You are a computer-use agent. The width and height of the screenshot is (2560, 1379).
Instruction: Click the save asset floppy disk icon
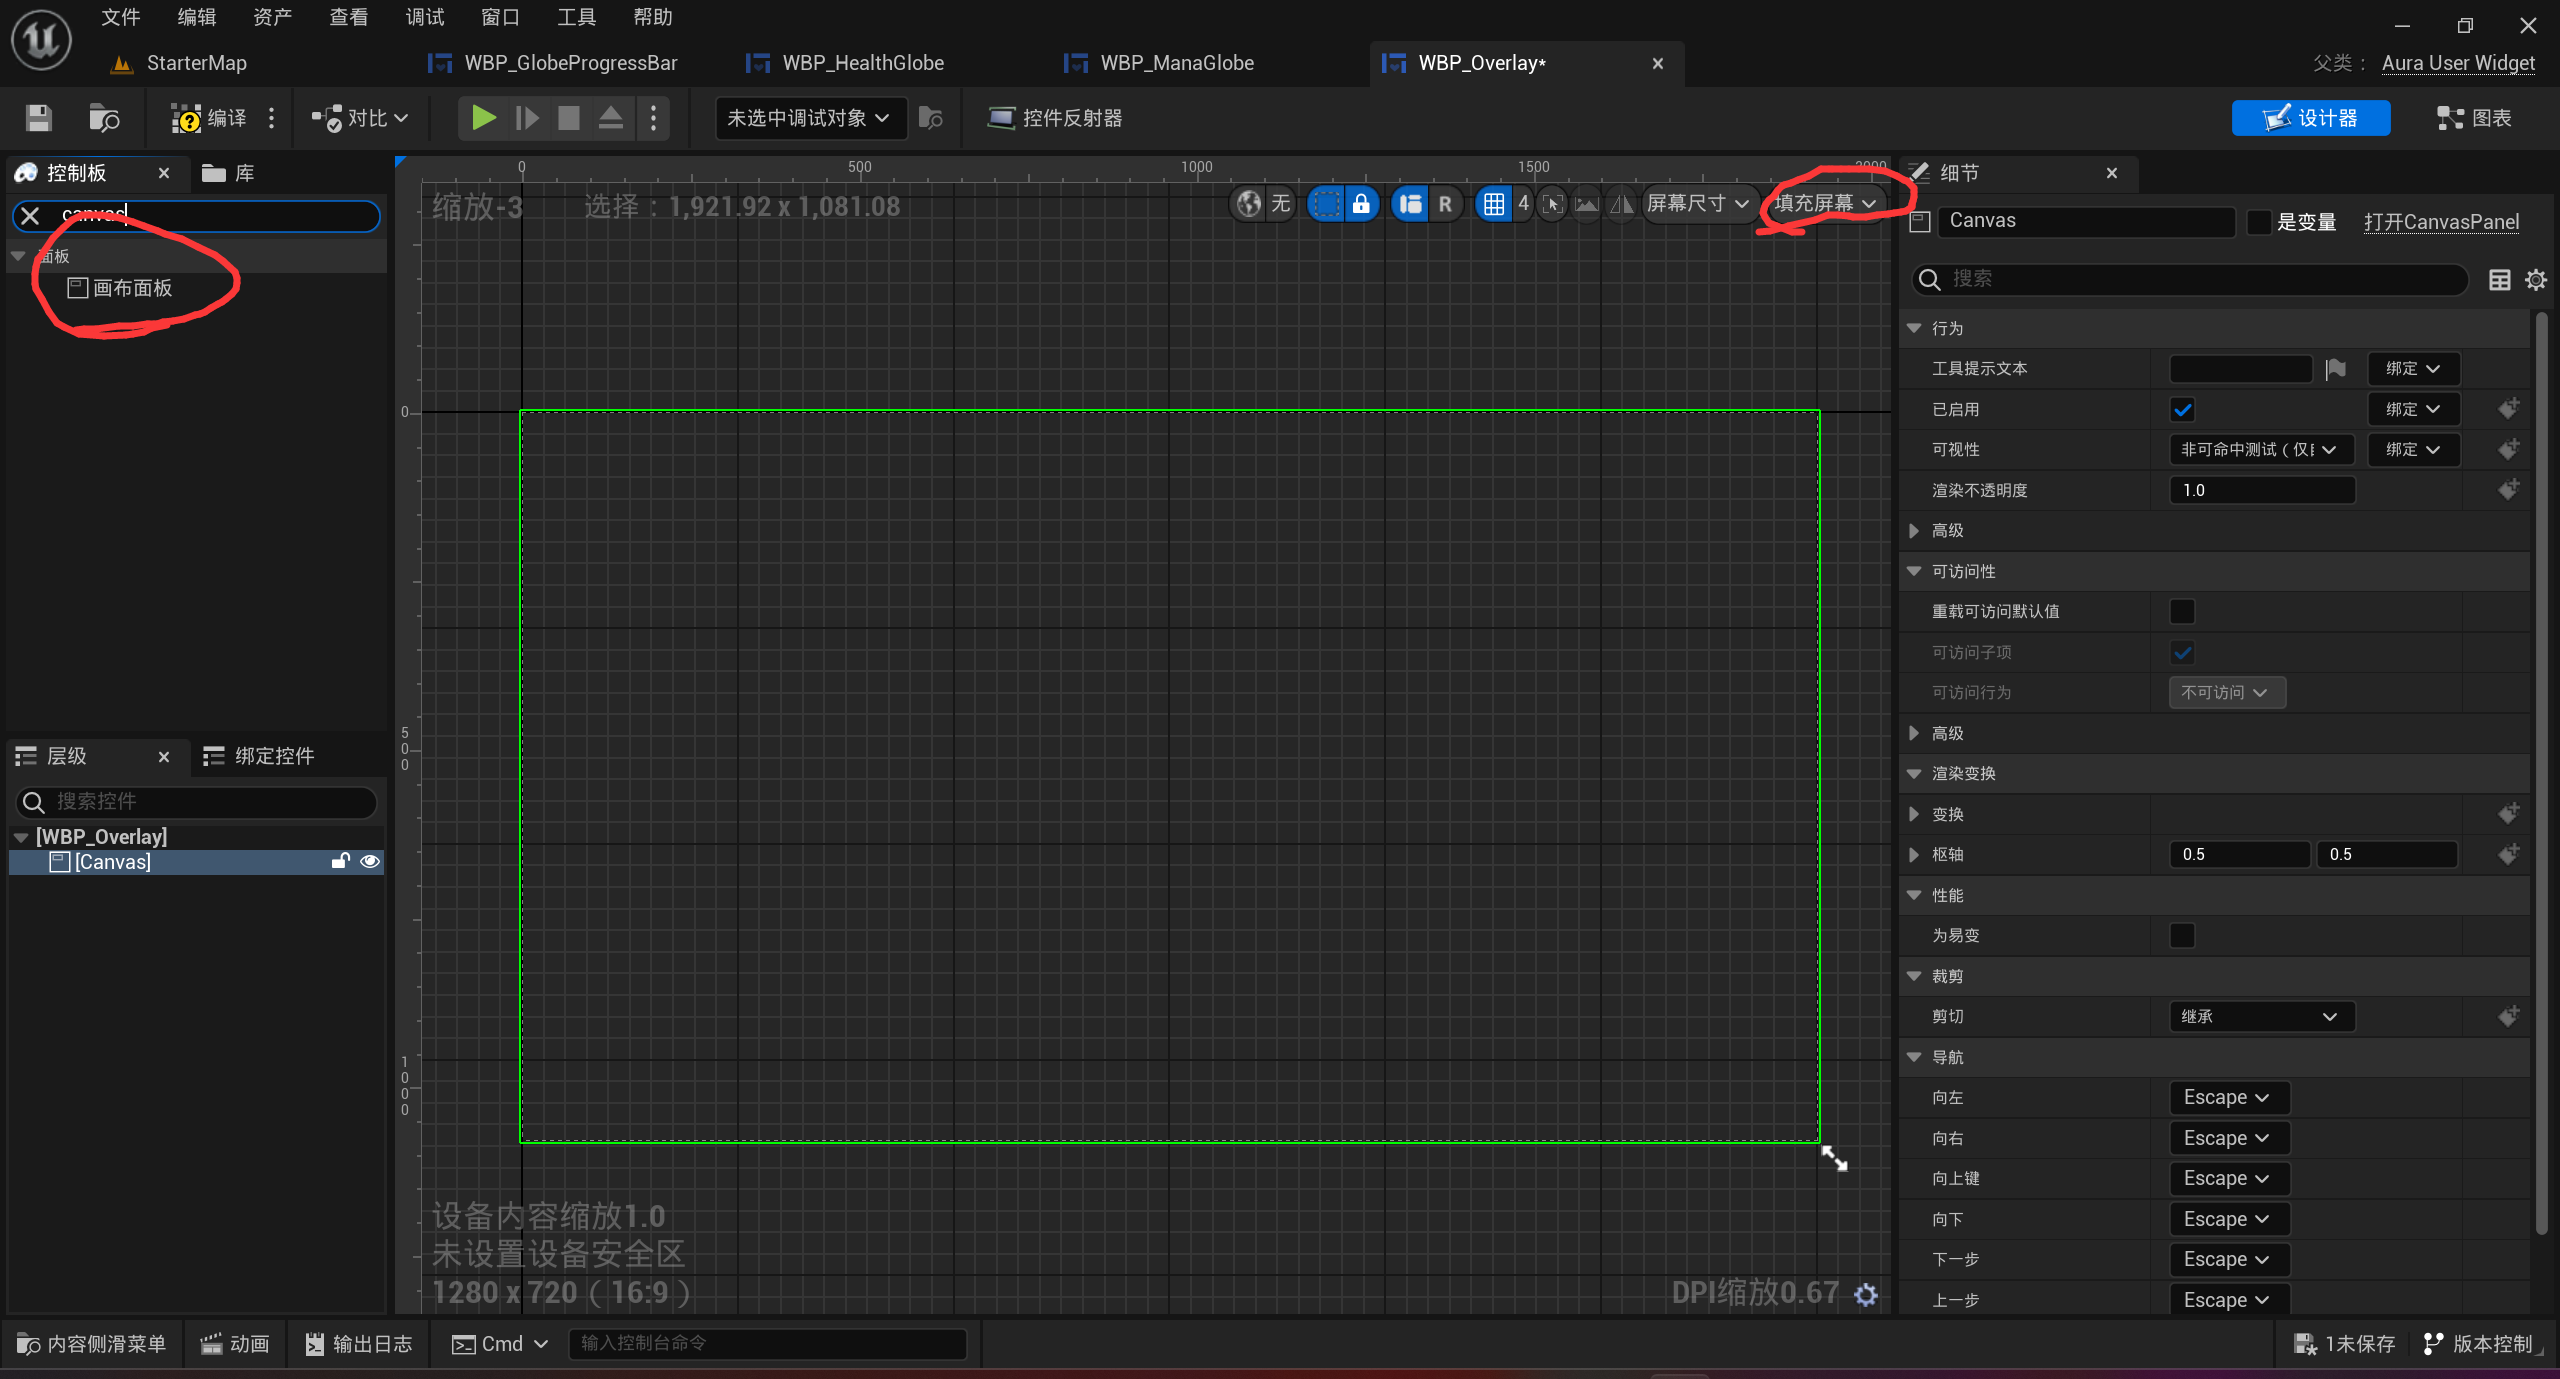39,118
